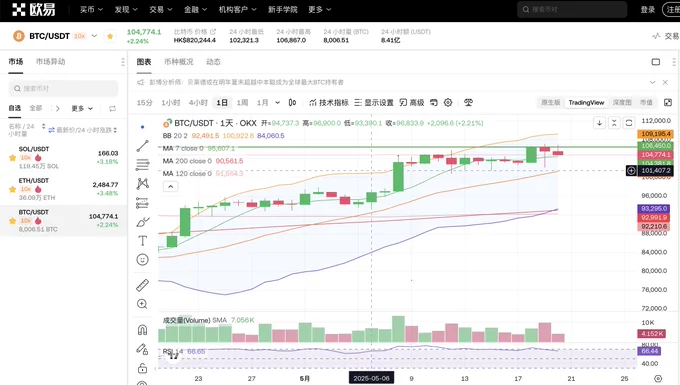Toggle BTC/USDT favorite star
The width and height of the screenshot is (680, 385).
[x=110, y=36]
